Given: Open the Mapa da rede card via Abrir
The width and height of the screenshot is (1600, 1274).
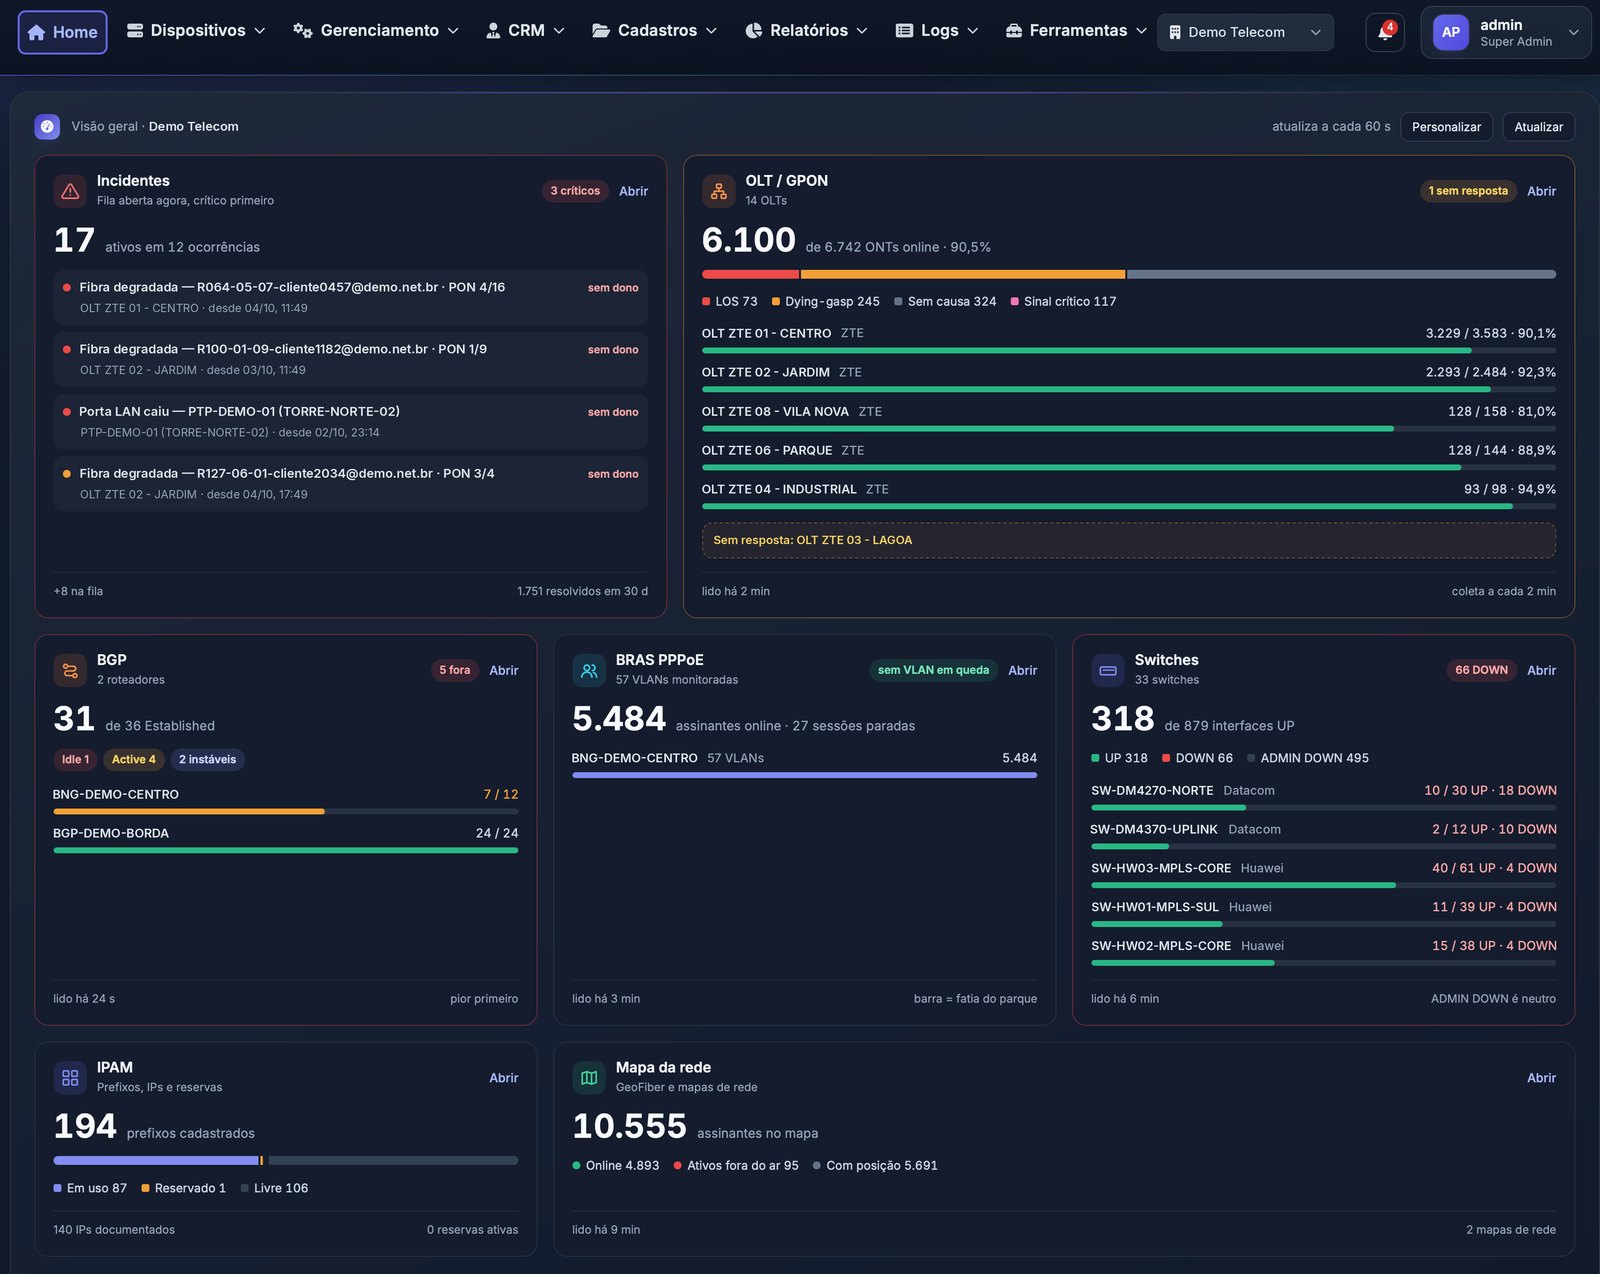Looking at the screenshot, I should (x=1541, y=1078).
